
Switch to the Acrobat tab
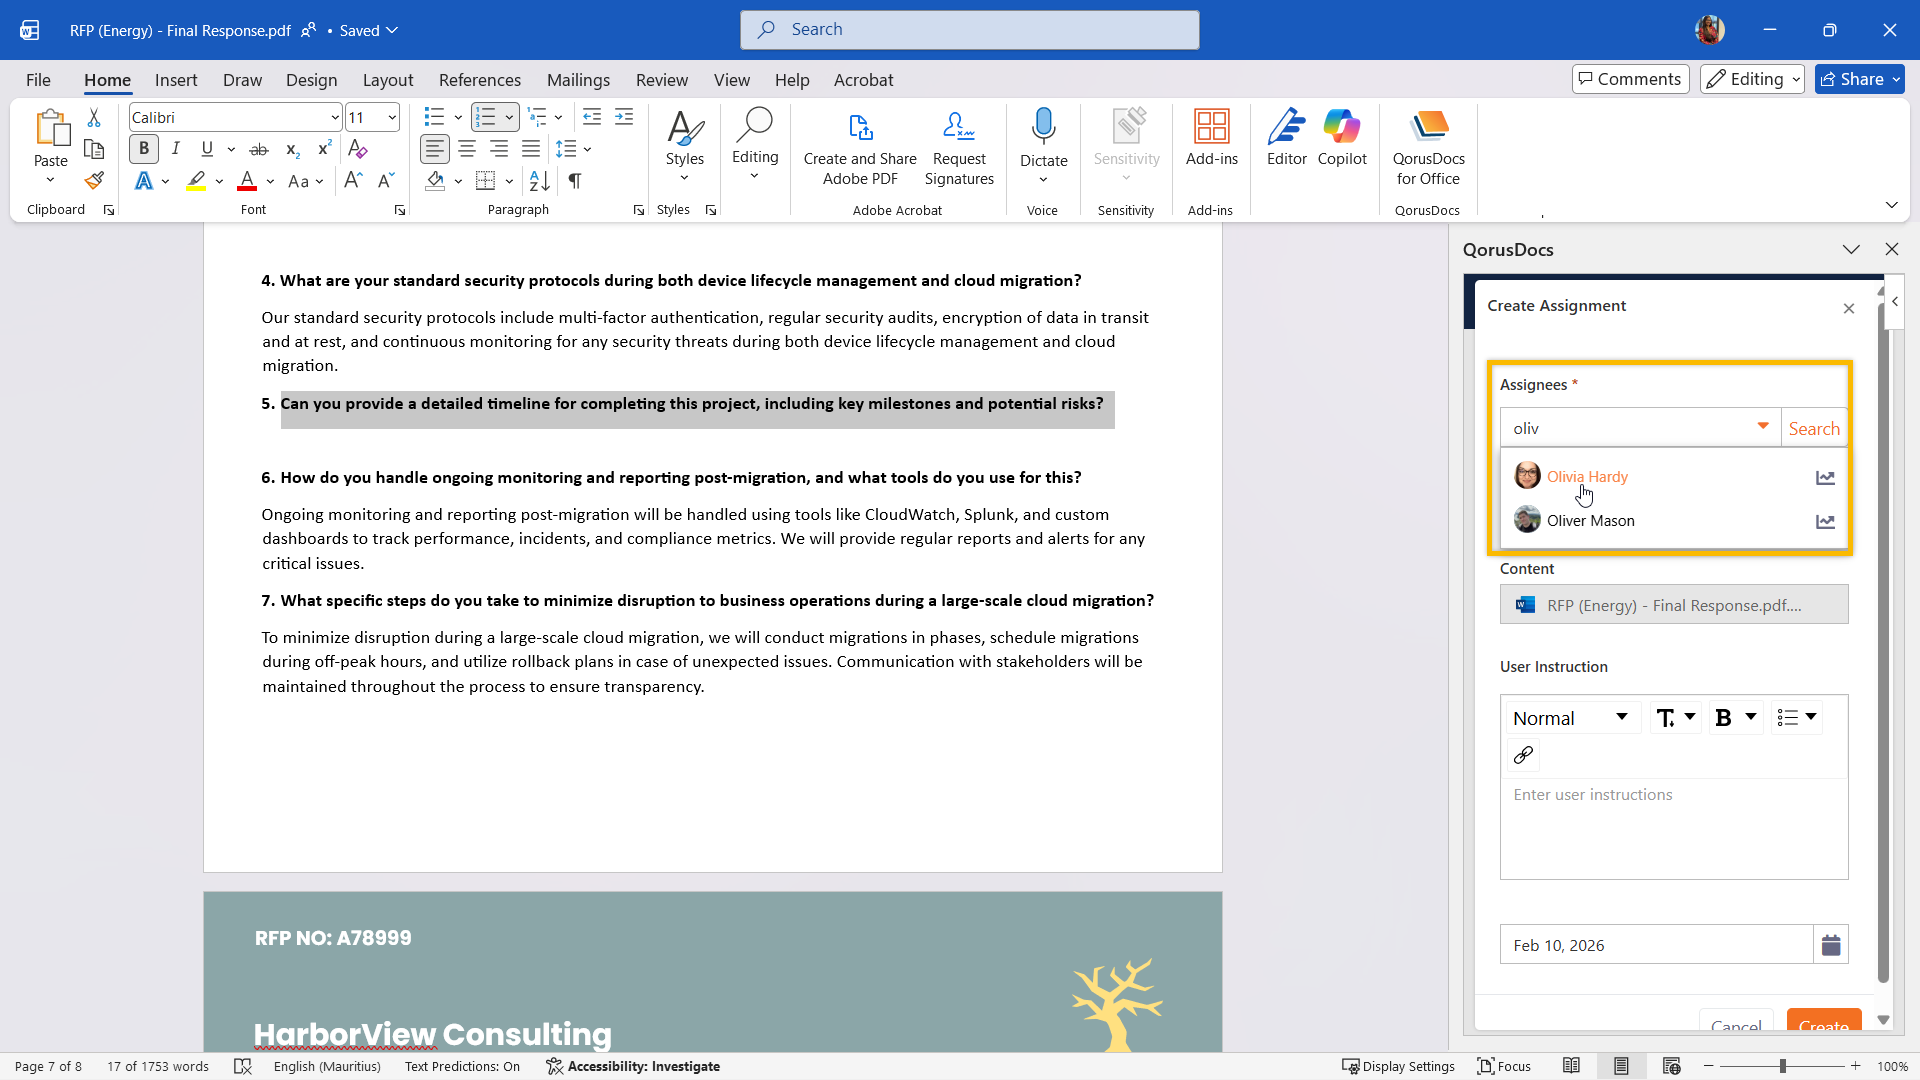(863, 80)
